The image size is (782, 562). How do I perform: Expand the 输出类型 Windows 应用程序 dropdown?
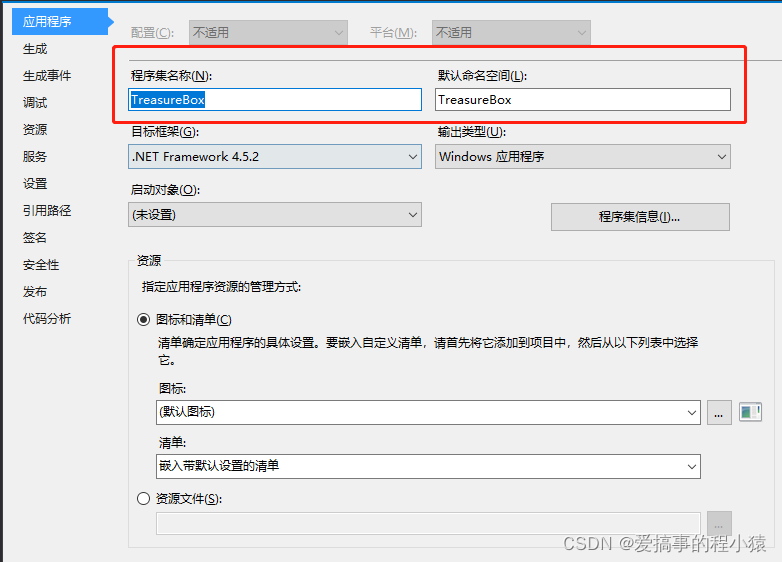tap(583, 157)
